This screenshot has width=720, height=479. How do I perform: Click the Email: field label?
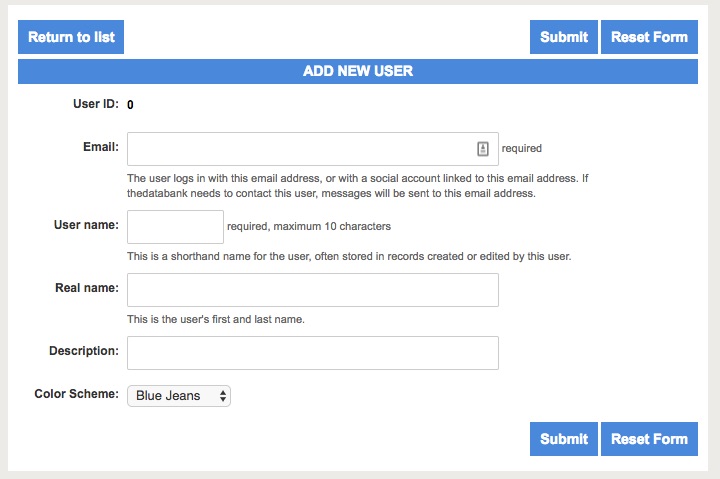[101, 147]
